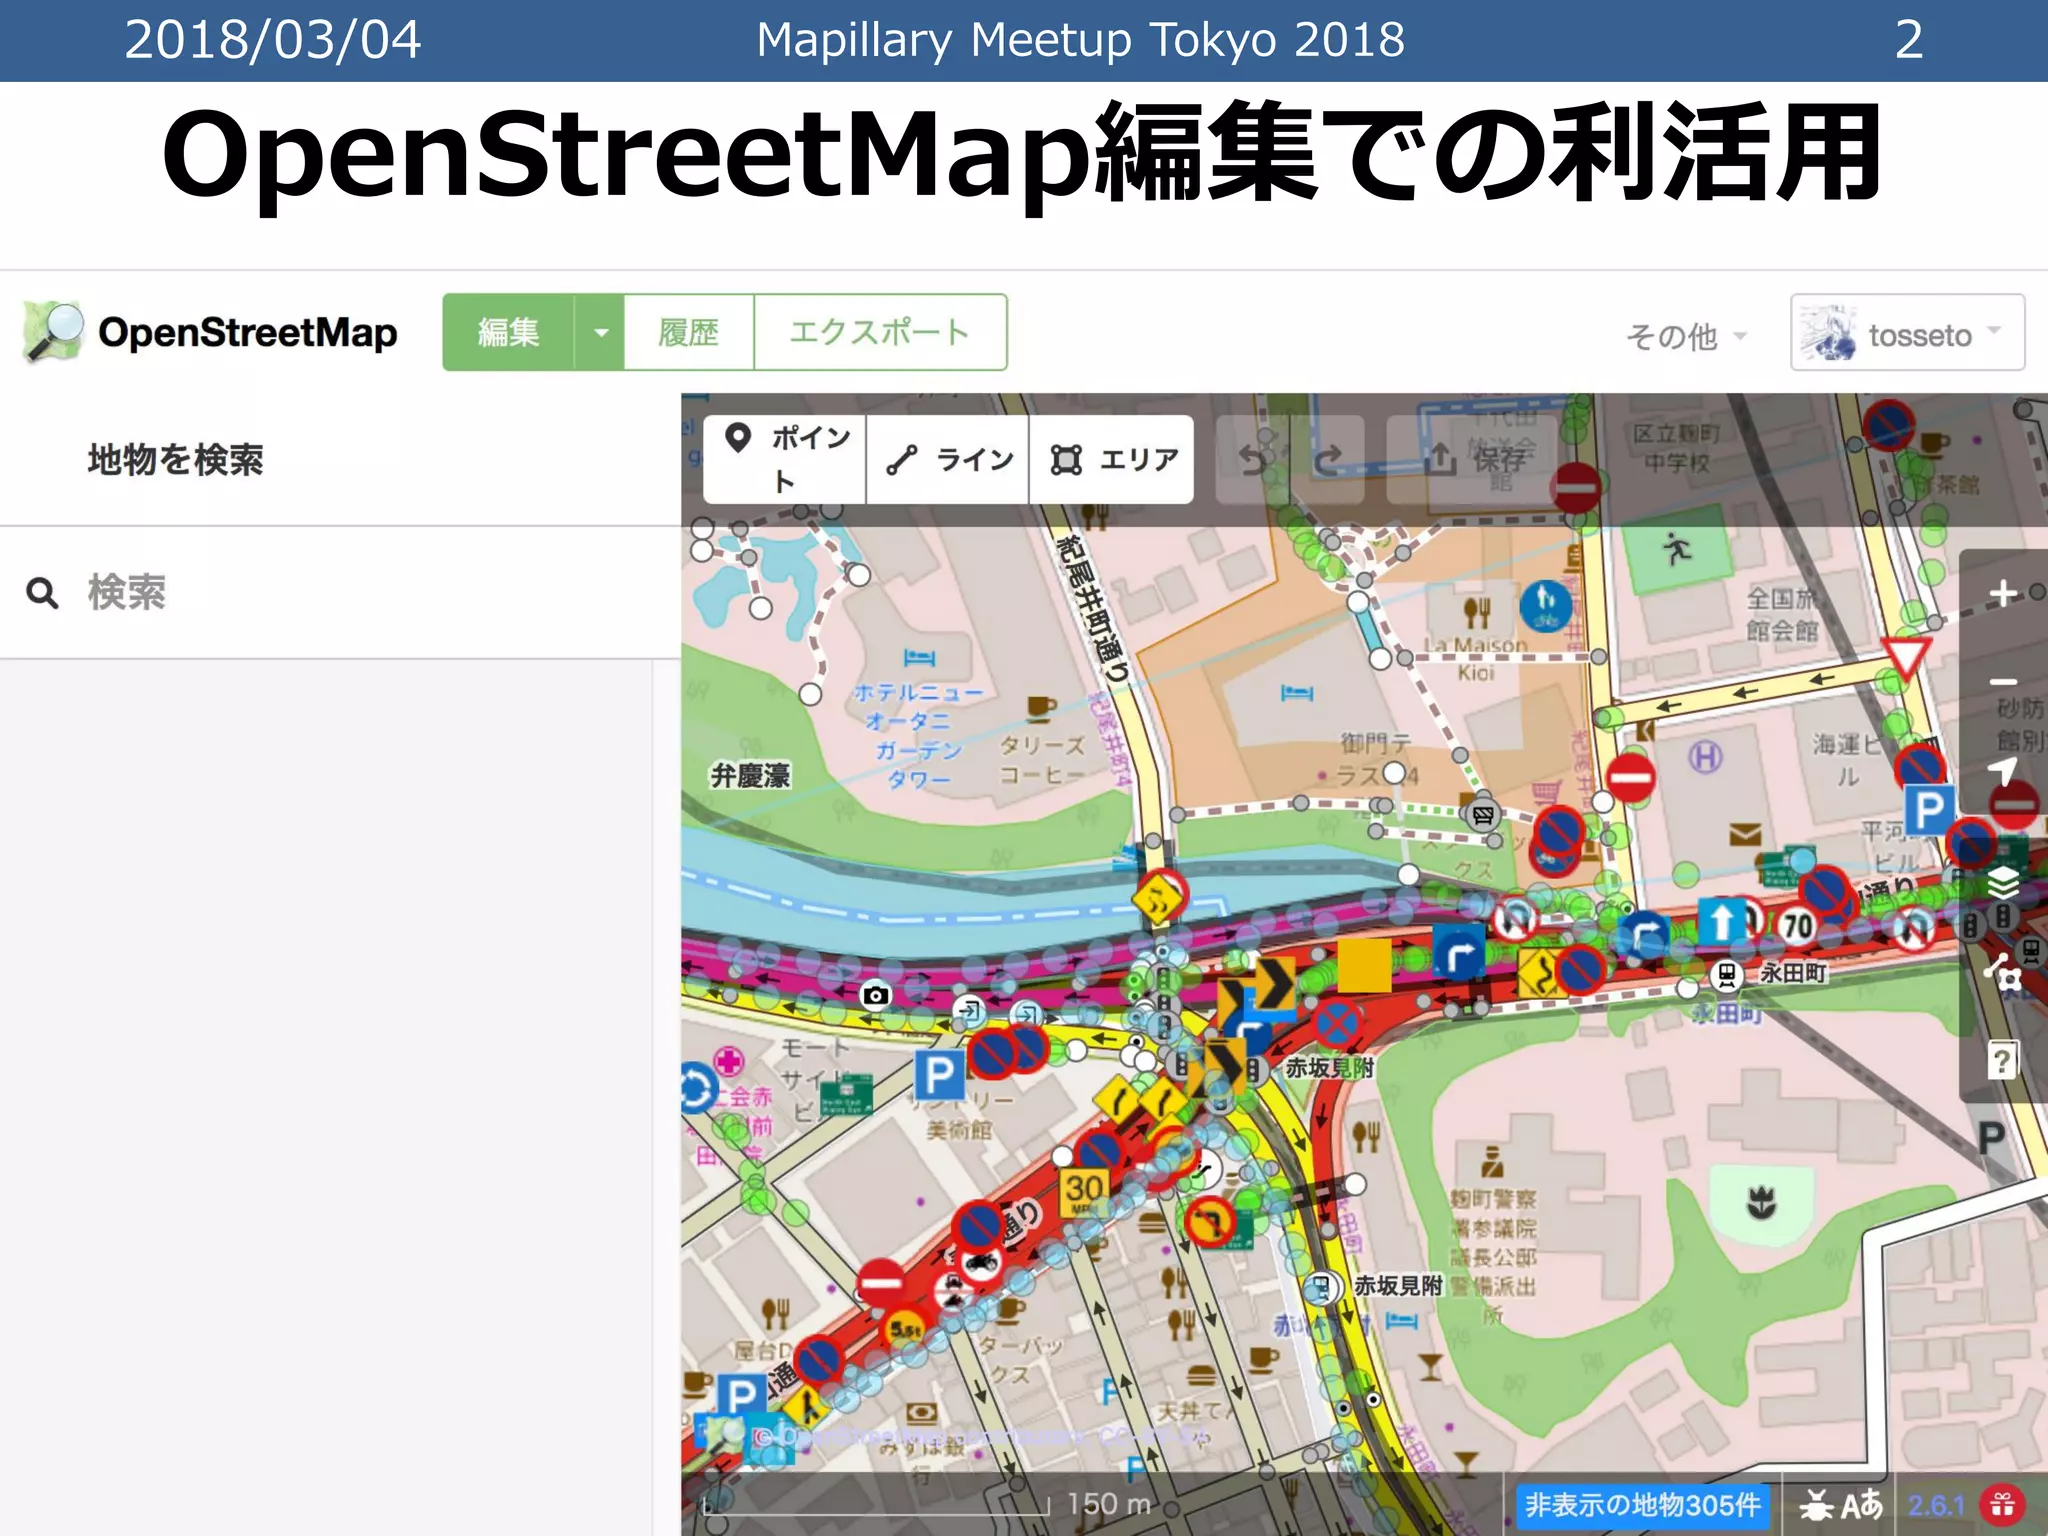2048x1536 pixels.
Task: Click the redo arrow button
Action: pyautogui.click(x=1328, y=459)
